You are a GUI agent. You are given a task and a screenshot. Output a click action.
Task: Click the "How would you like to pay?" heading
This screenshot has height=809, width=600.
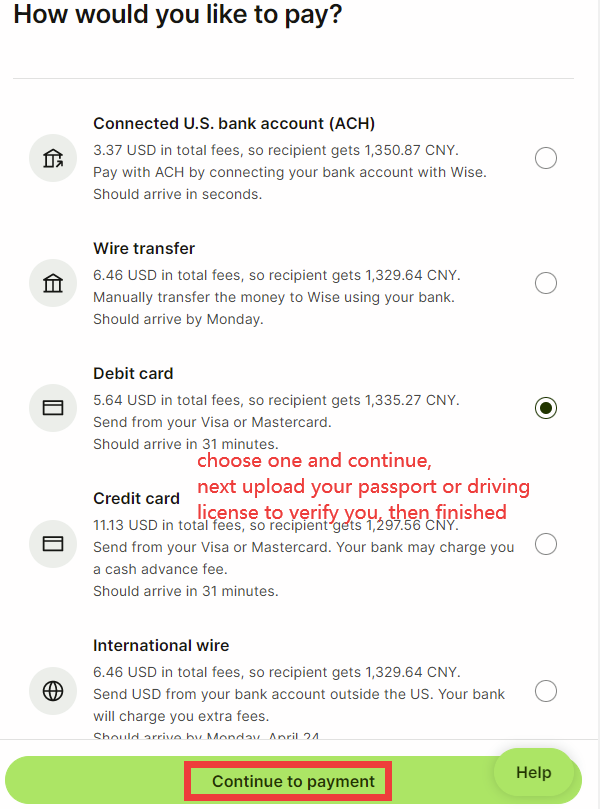[x=178, y=16]
